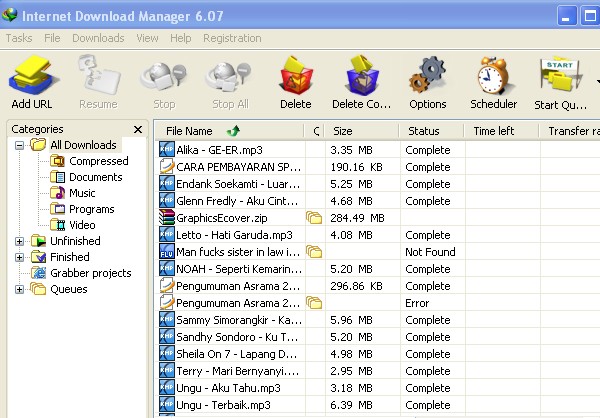Select the NOAH - Seperti Kemarin file
The image size is (600, 418).
pyautogui.click(x=239, y=269)
